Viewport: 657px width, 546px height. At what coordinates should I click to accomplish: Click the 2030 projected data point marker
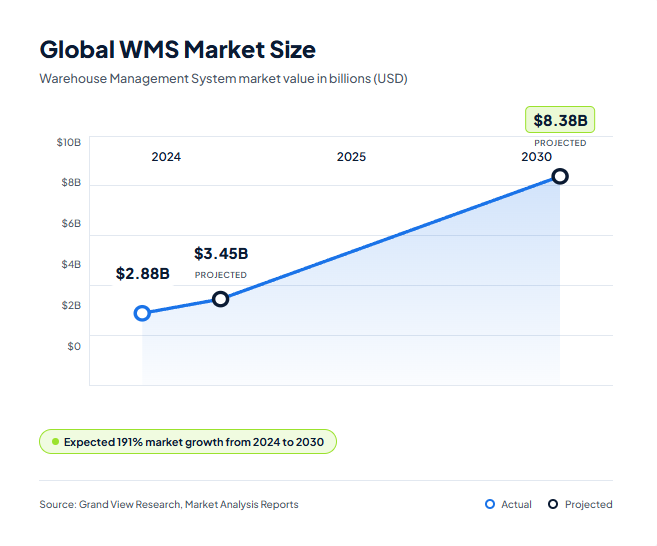tap(560, 176)
